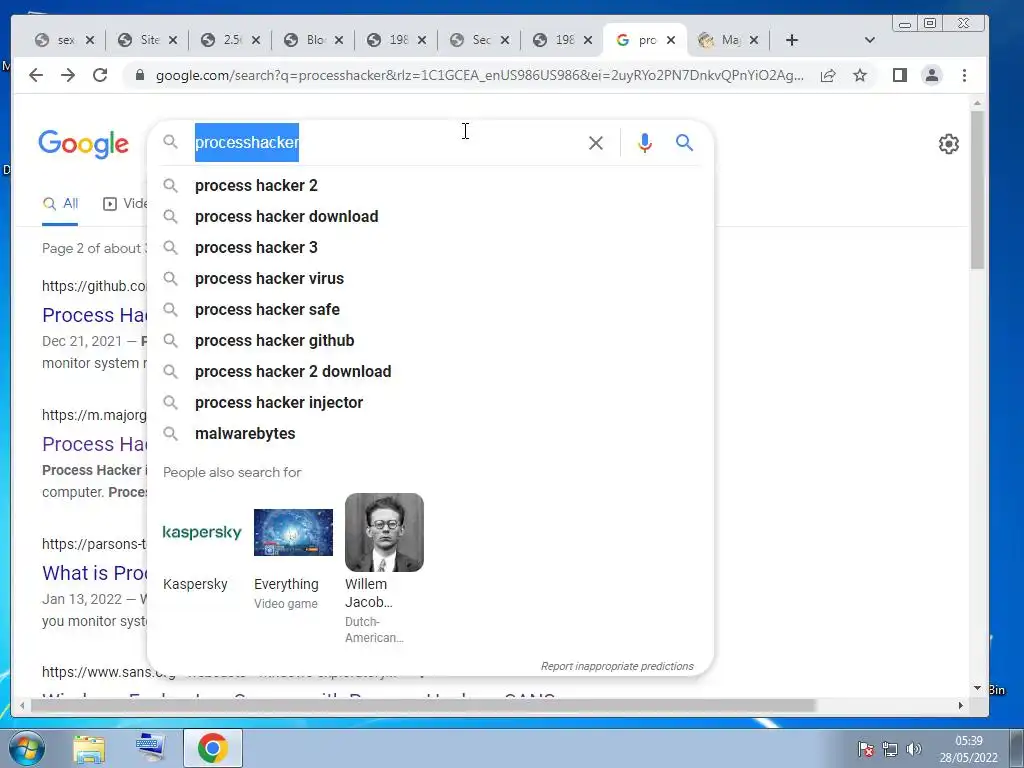This screenshot has height=768, width=1024.
Task: Choose suggestion 'process hacker github'
Action: [x=430, y=340]
